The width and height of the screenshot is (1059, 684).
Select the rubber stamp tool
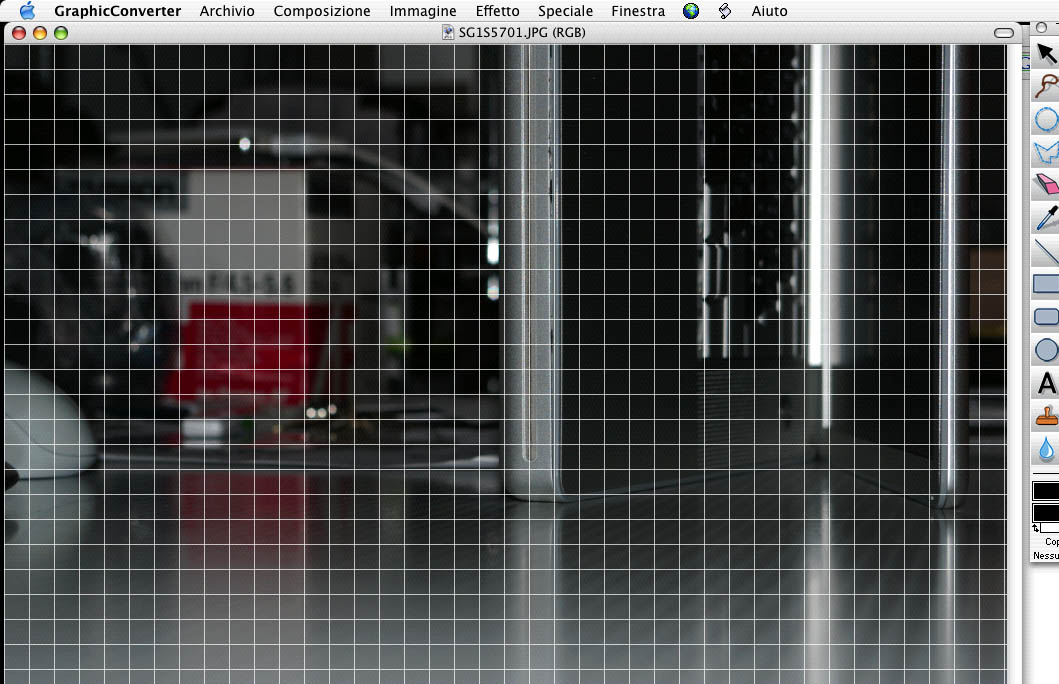pyautogui.click(x=1046, y=416)
